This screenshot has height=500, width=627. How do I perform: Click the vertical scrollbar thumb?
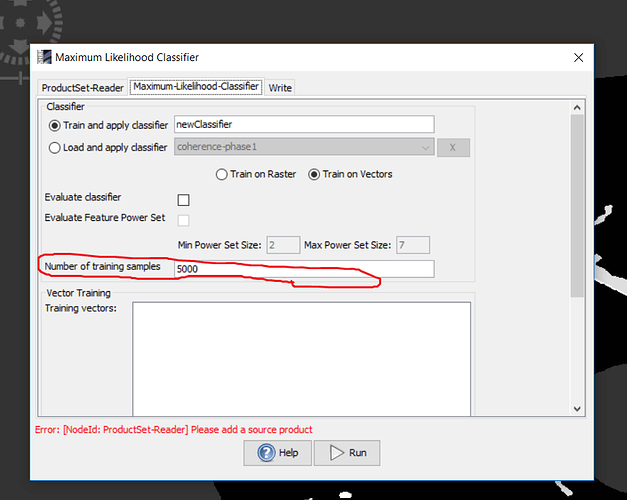click(x=577, y=206)
